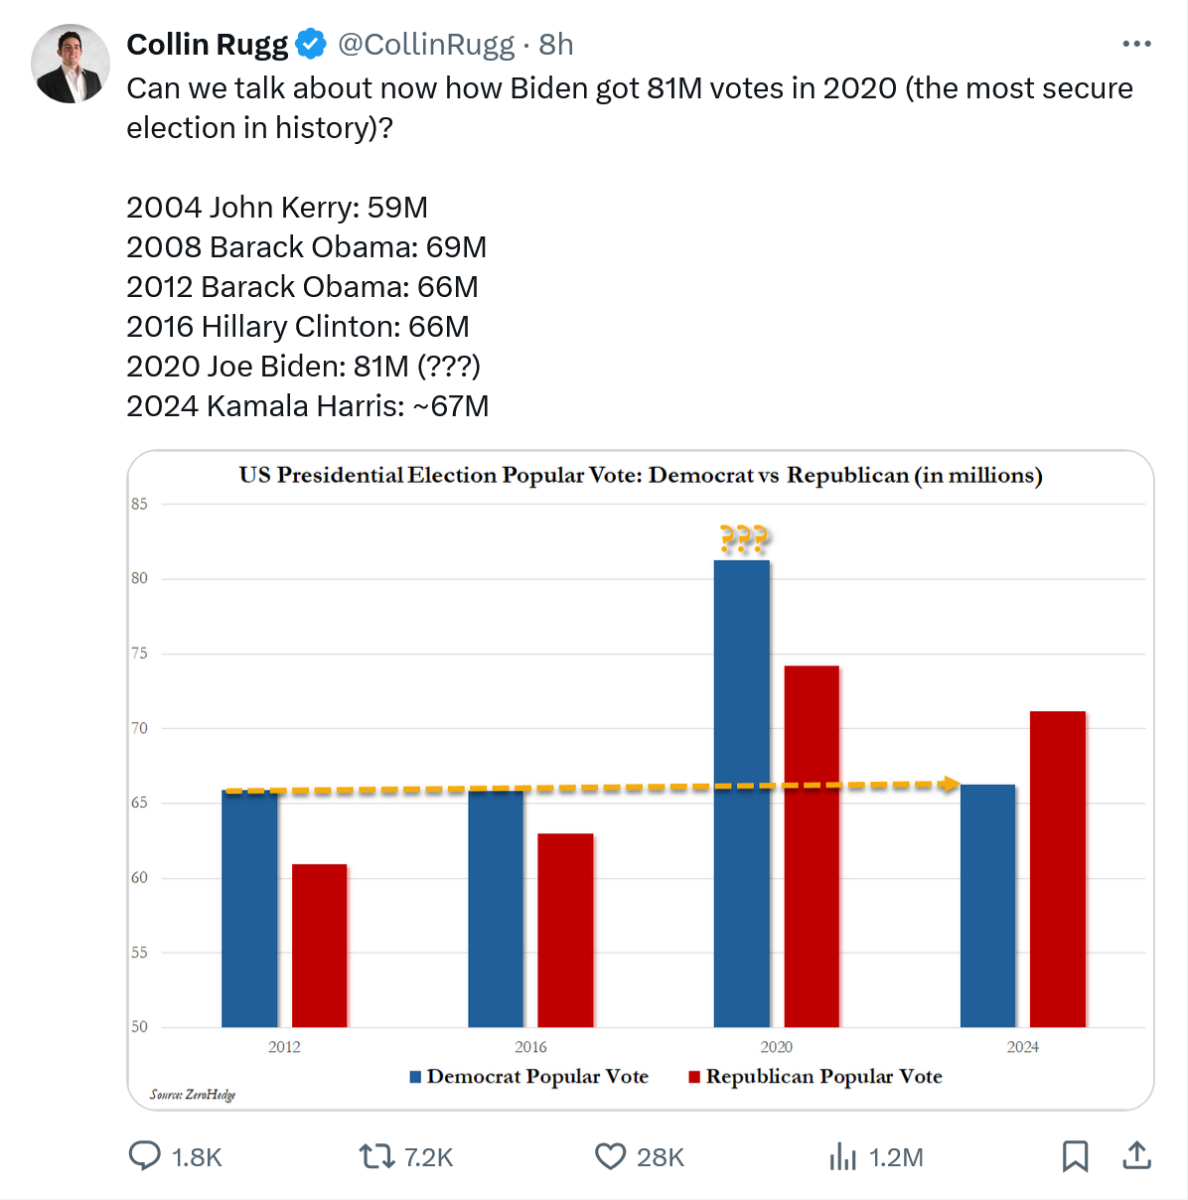The height and width of the screenshot is (1200, 1188).
Task: Click the 1.8K replies count
Action: click(196, 1157)
